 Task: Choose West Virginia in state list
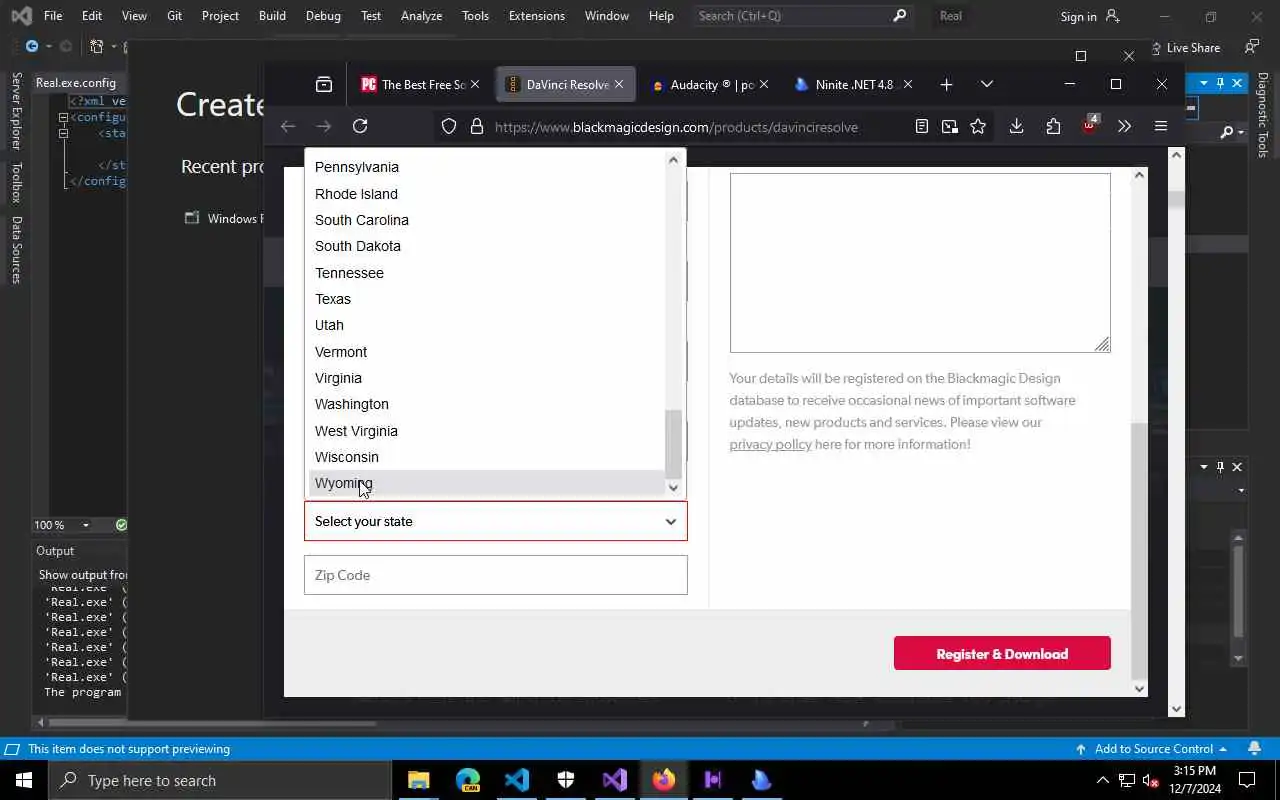pyautogui.click(x=486, y=431)
